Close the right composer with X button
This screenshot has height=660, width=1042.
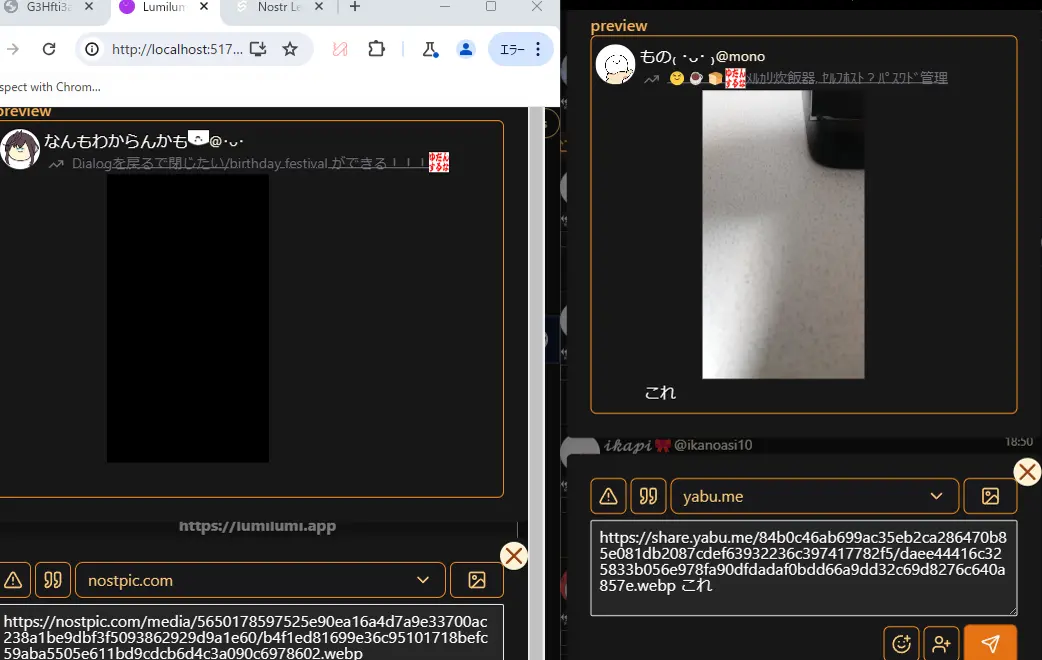(x=1027, y=472)
